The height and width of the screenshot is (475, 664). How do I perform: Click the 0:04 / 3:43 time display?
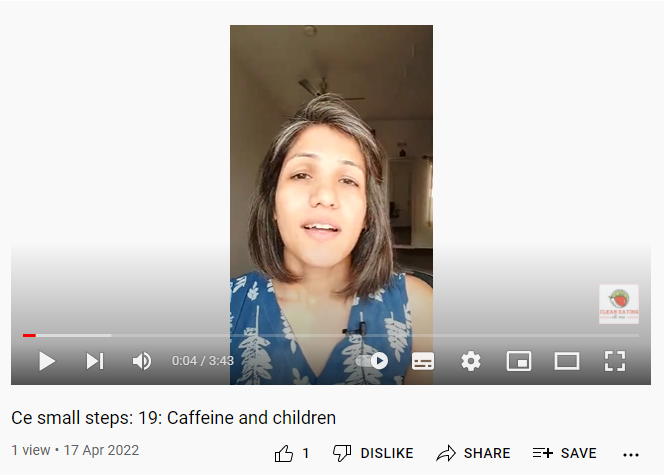202,361
